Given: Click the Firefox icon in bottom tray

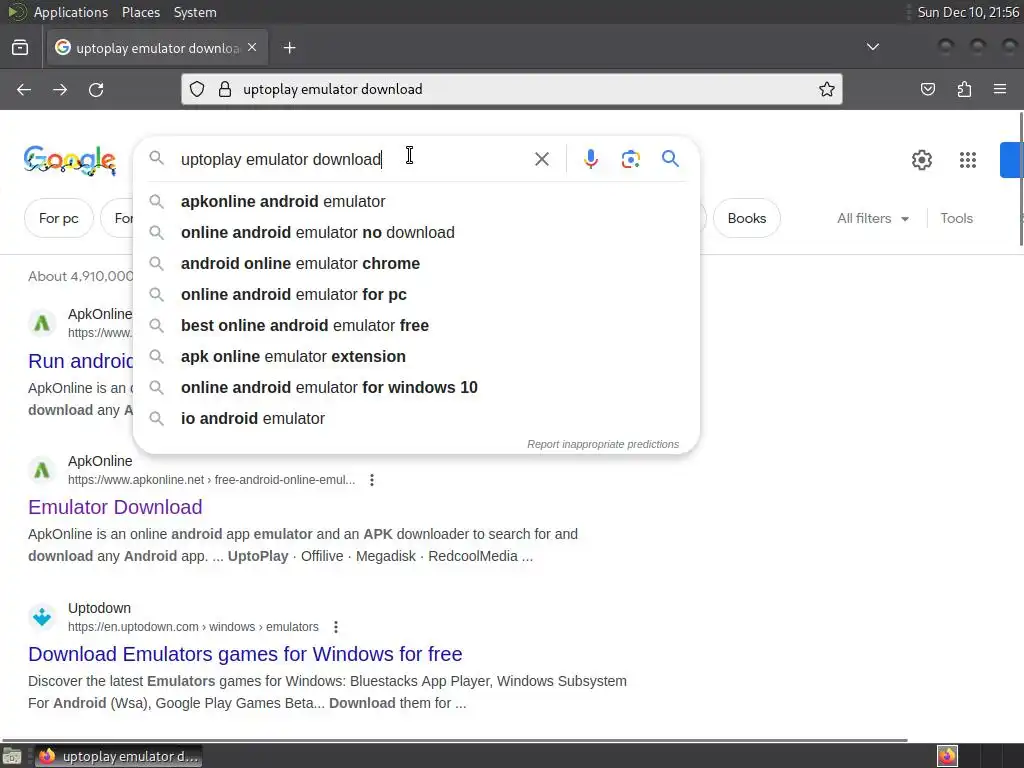Looking at the screenshot, I should tap(947, 756).
